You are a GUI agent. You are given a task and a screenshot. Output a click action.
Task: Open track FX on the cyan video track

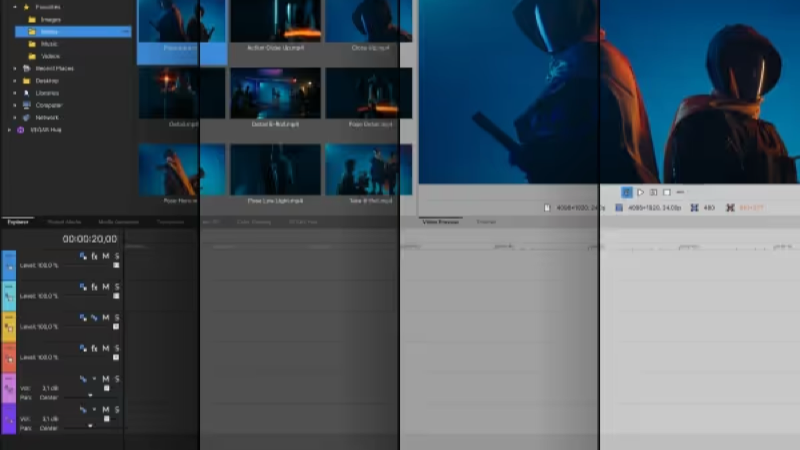pyautogui.click(x=94, y=287)
